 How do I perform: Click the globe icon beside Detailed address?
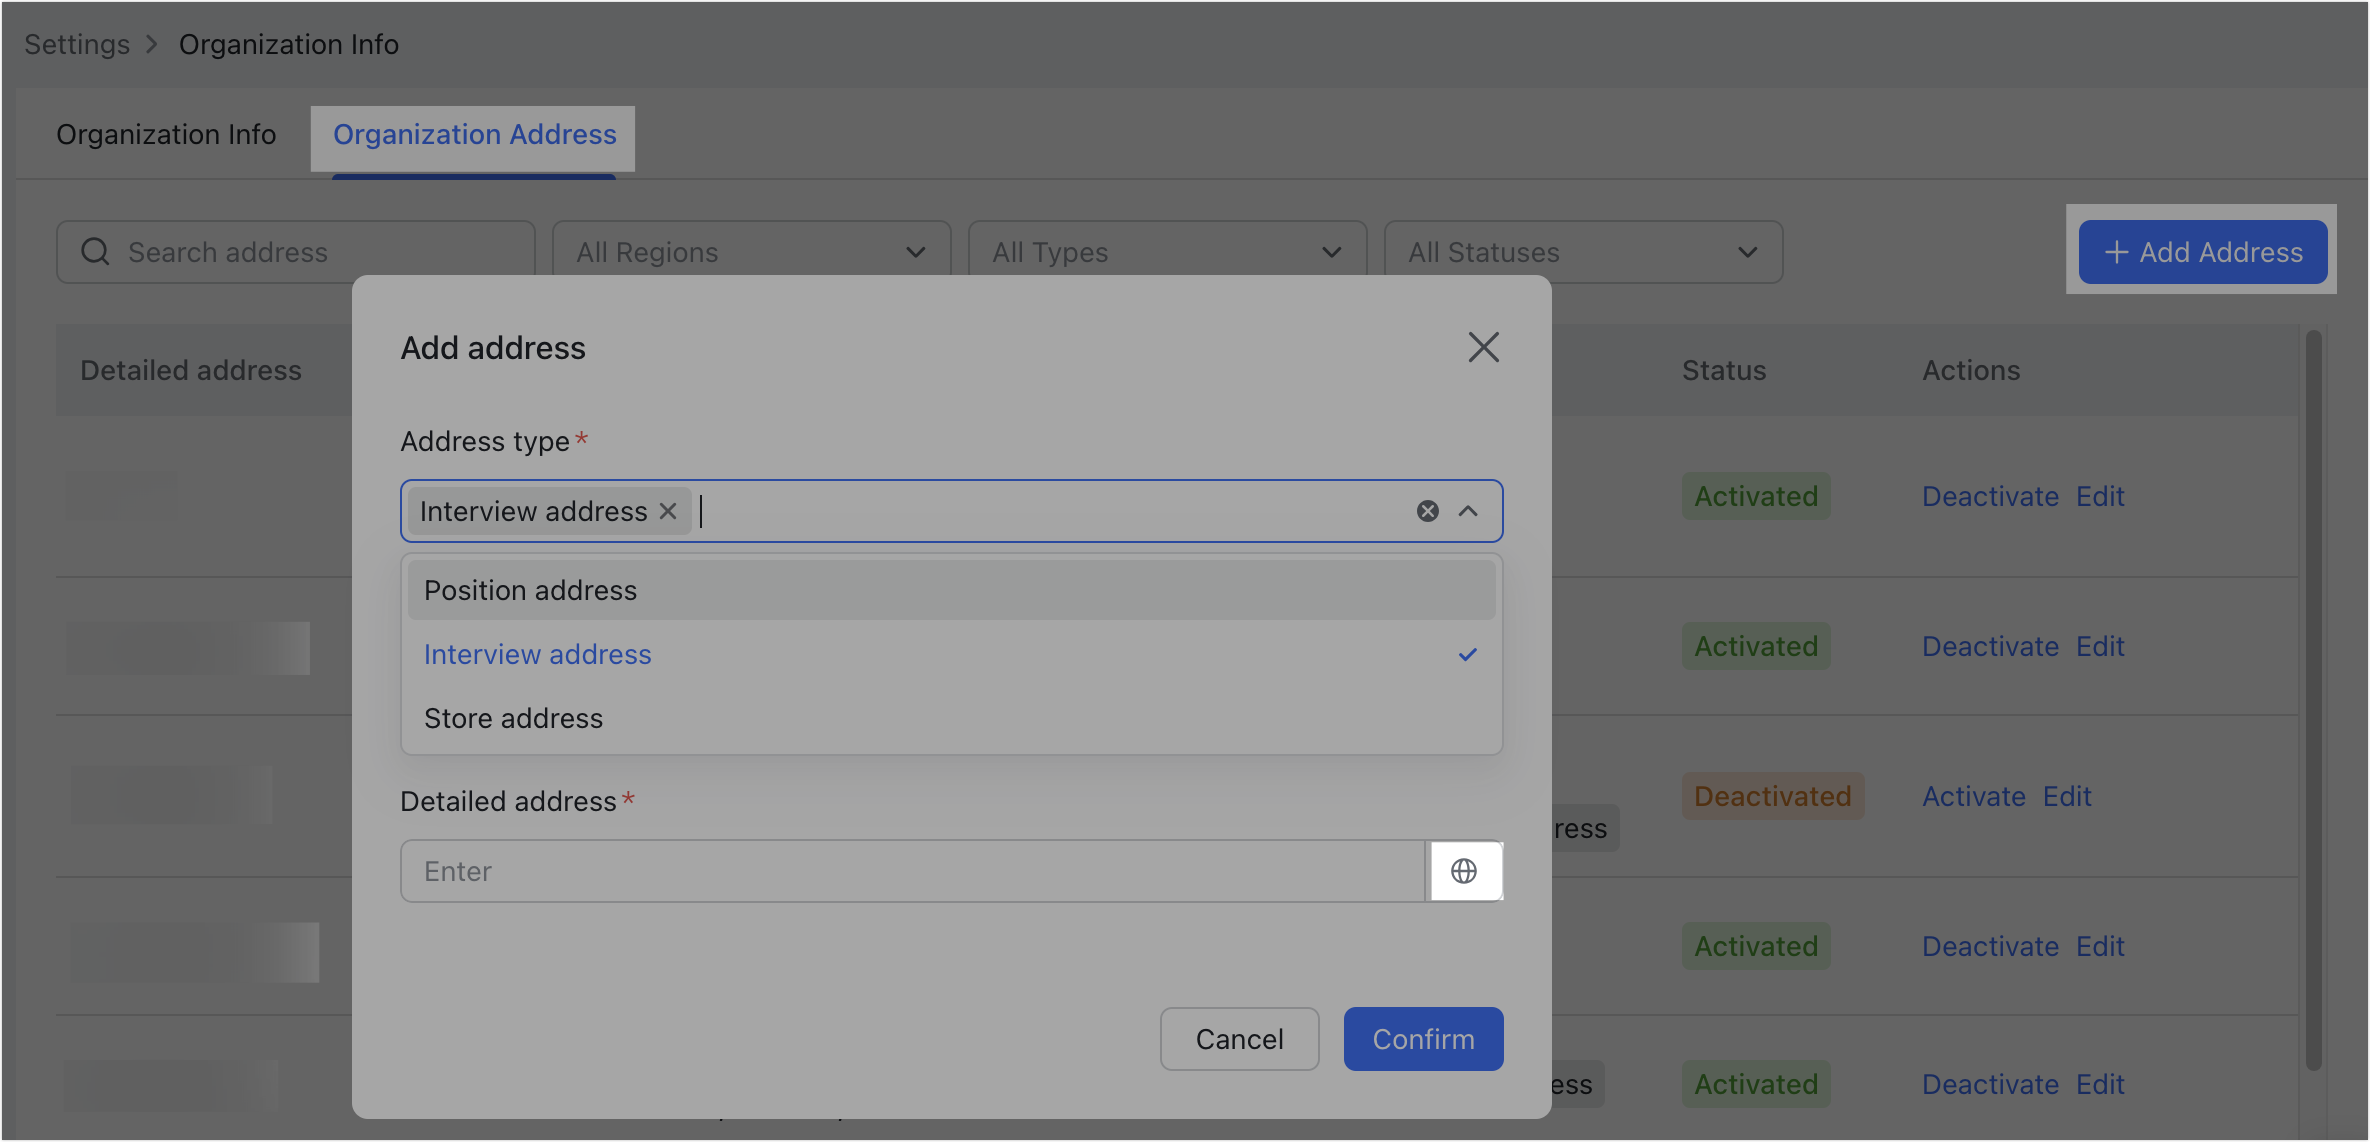tap(1464, 871)
